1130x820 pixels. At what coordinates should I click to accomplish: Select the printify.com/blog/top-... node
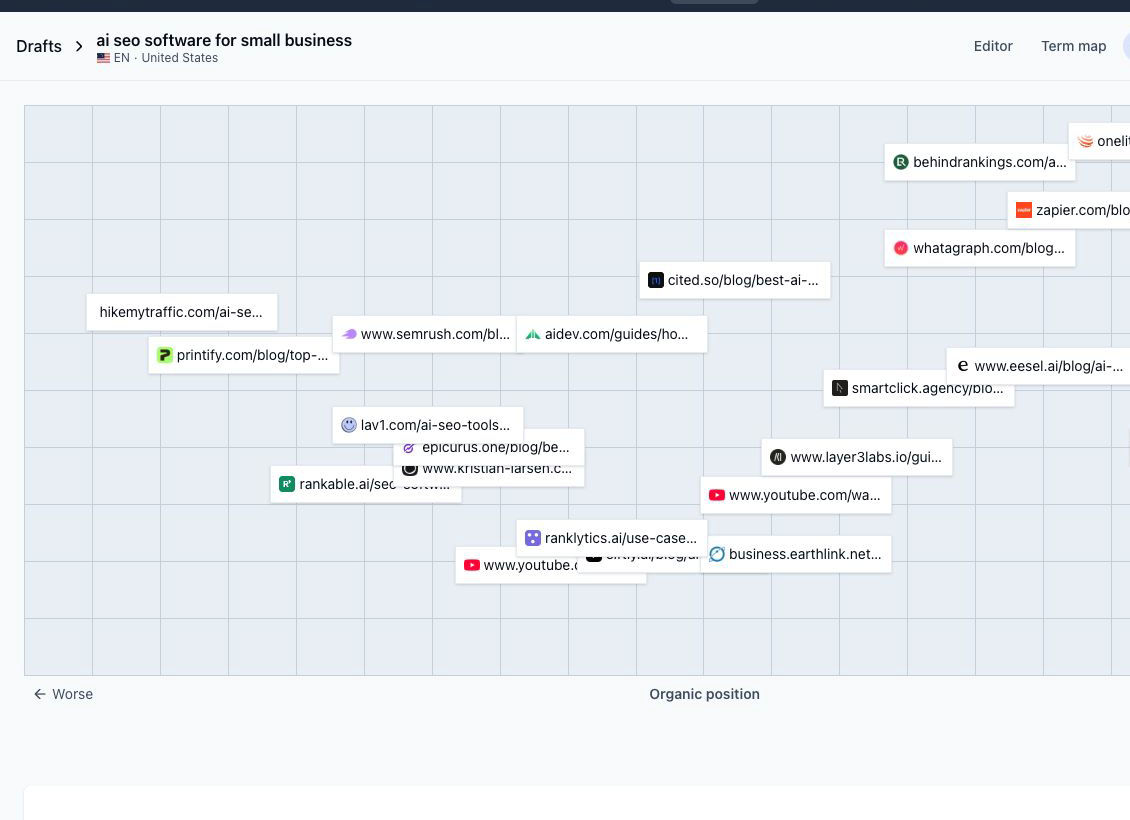(244, 355)
